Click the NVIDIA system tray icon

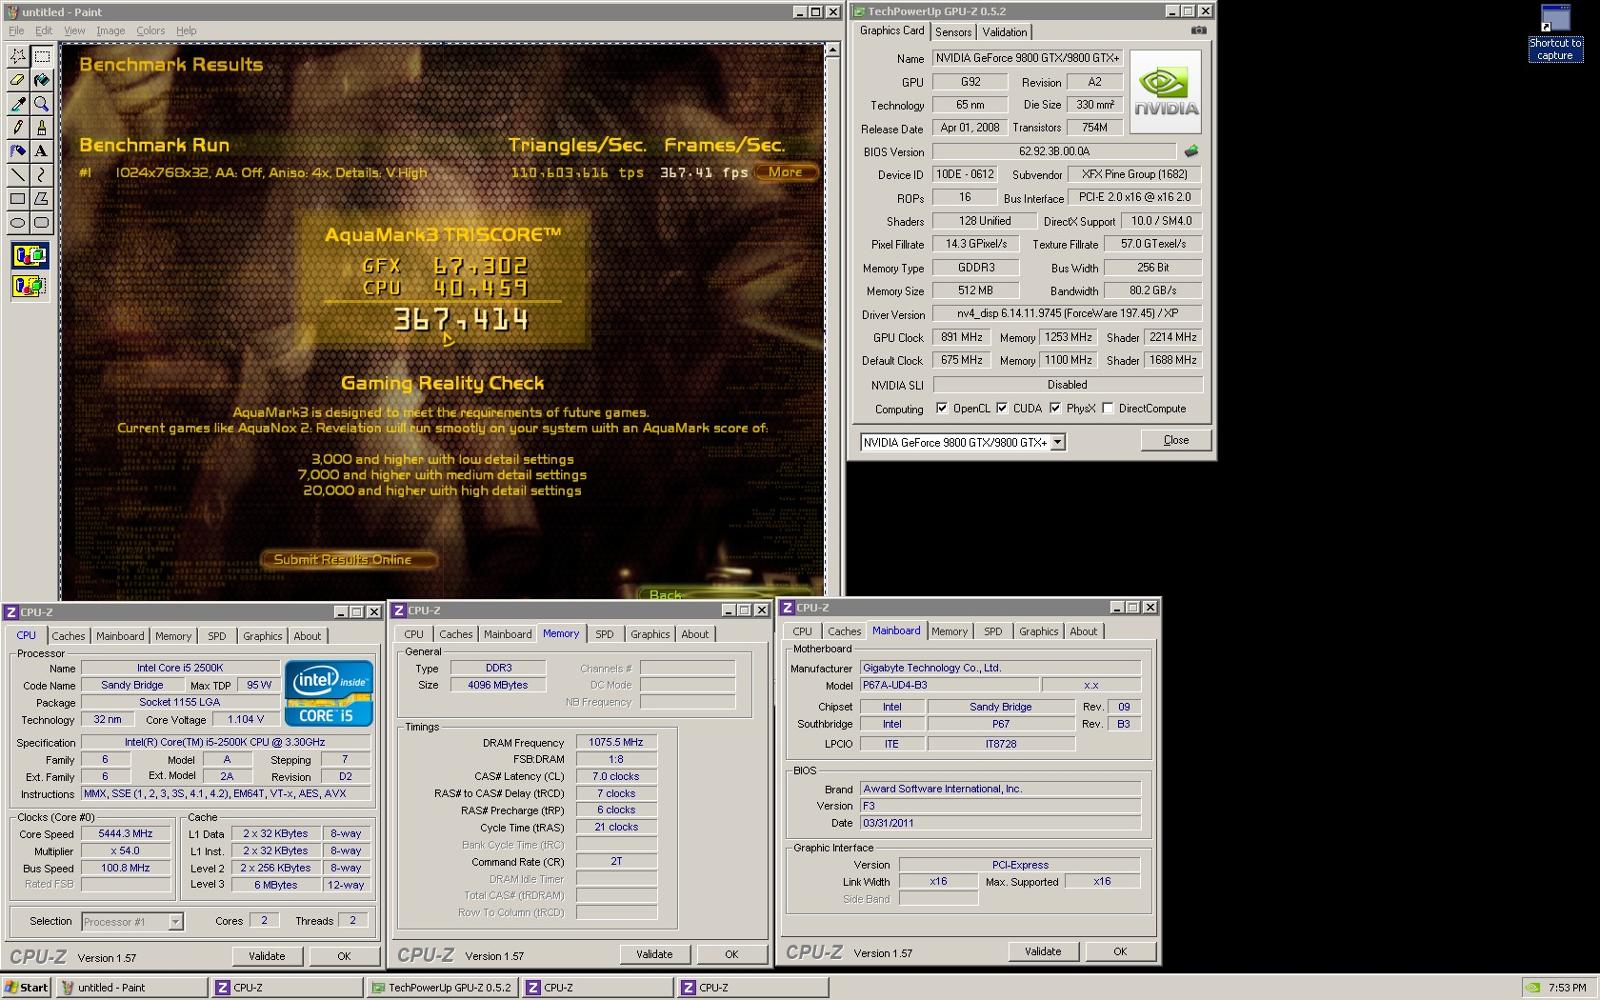click(1532, 988)
